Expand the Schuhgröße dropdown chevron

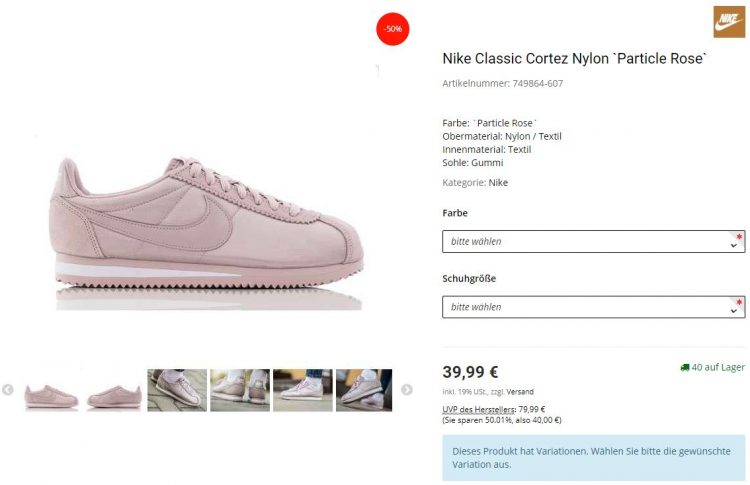coord(733,311)
